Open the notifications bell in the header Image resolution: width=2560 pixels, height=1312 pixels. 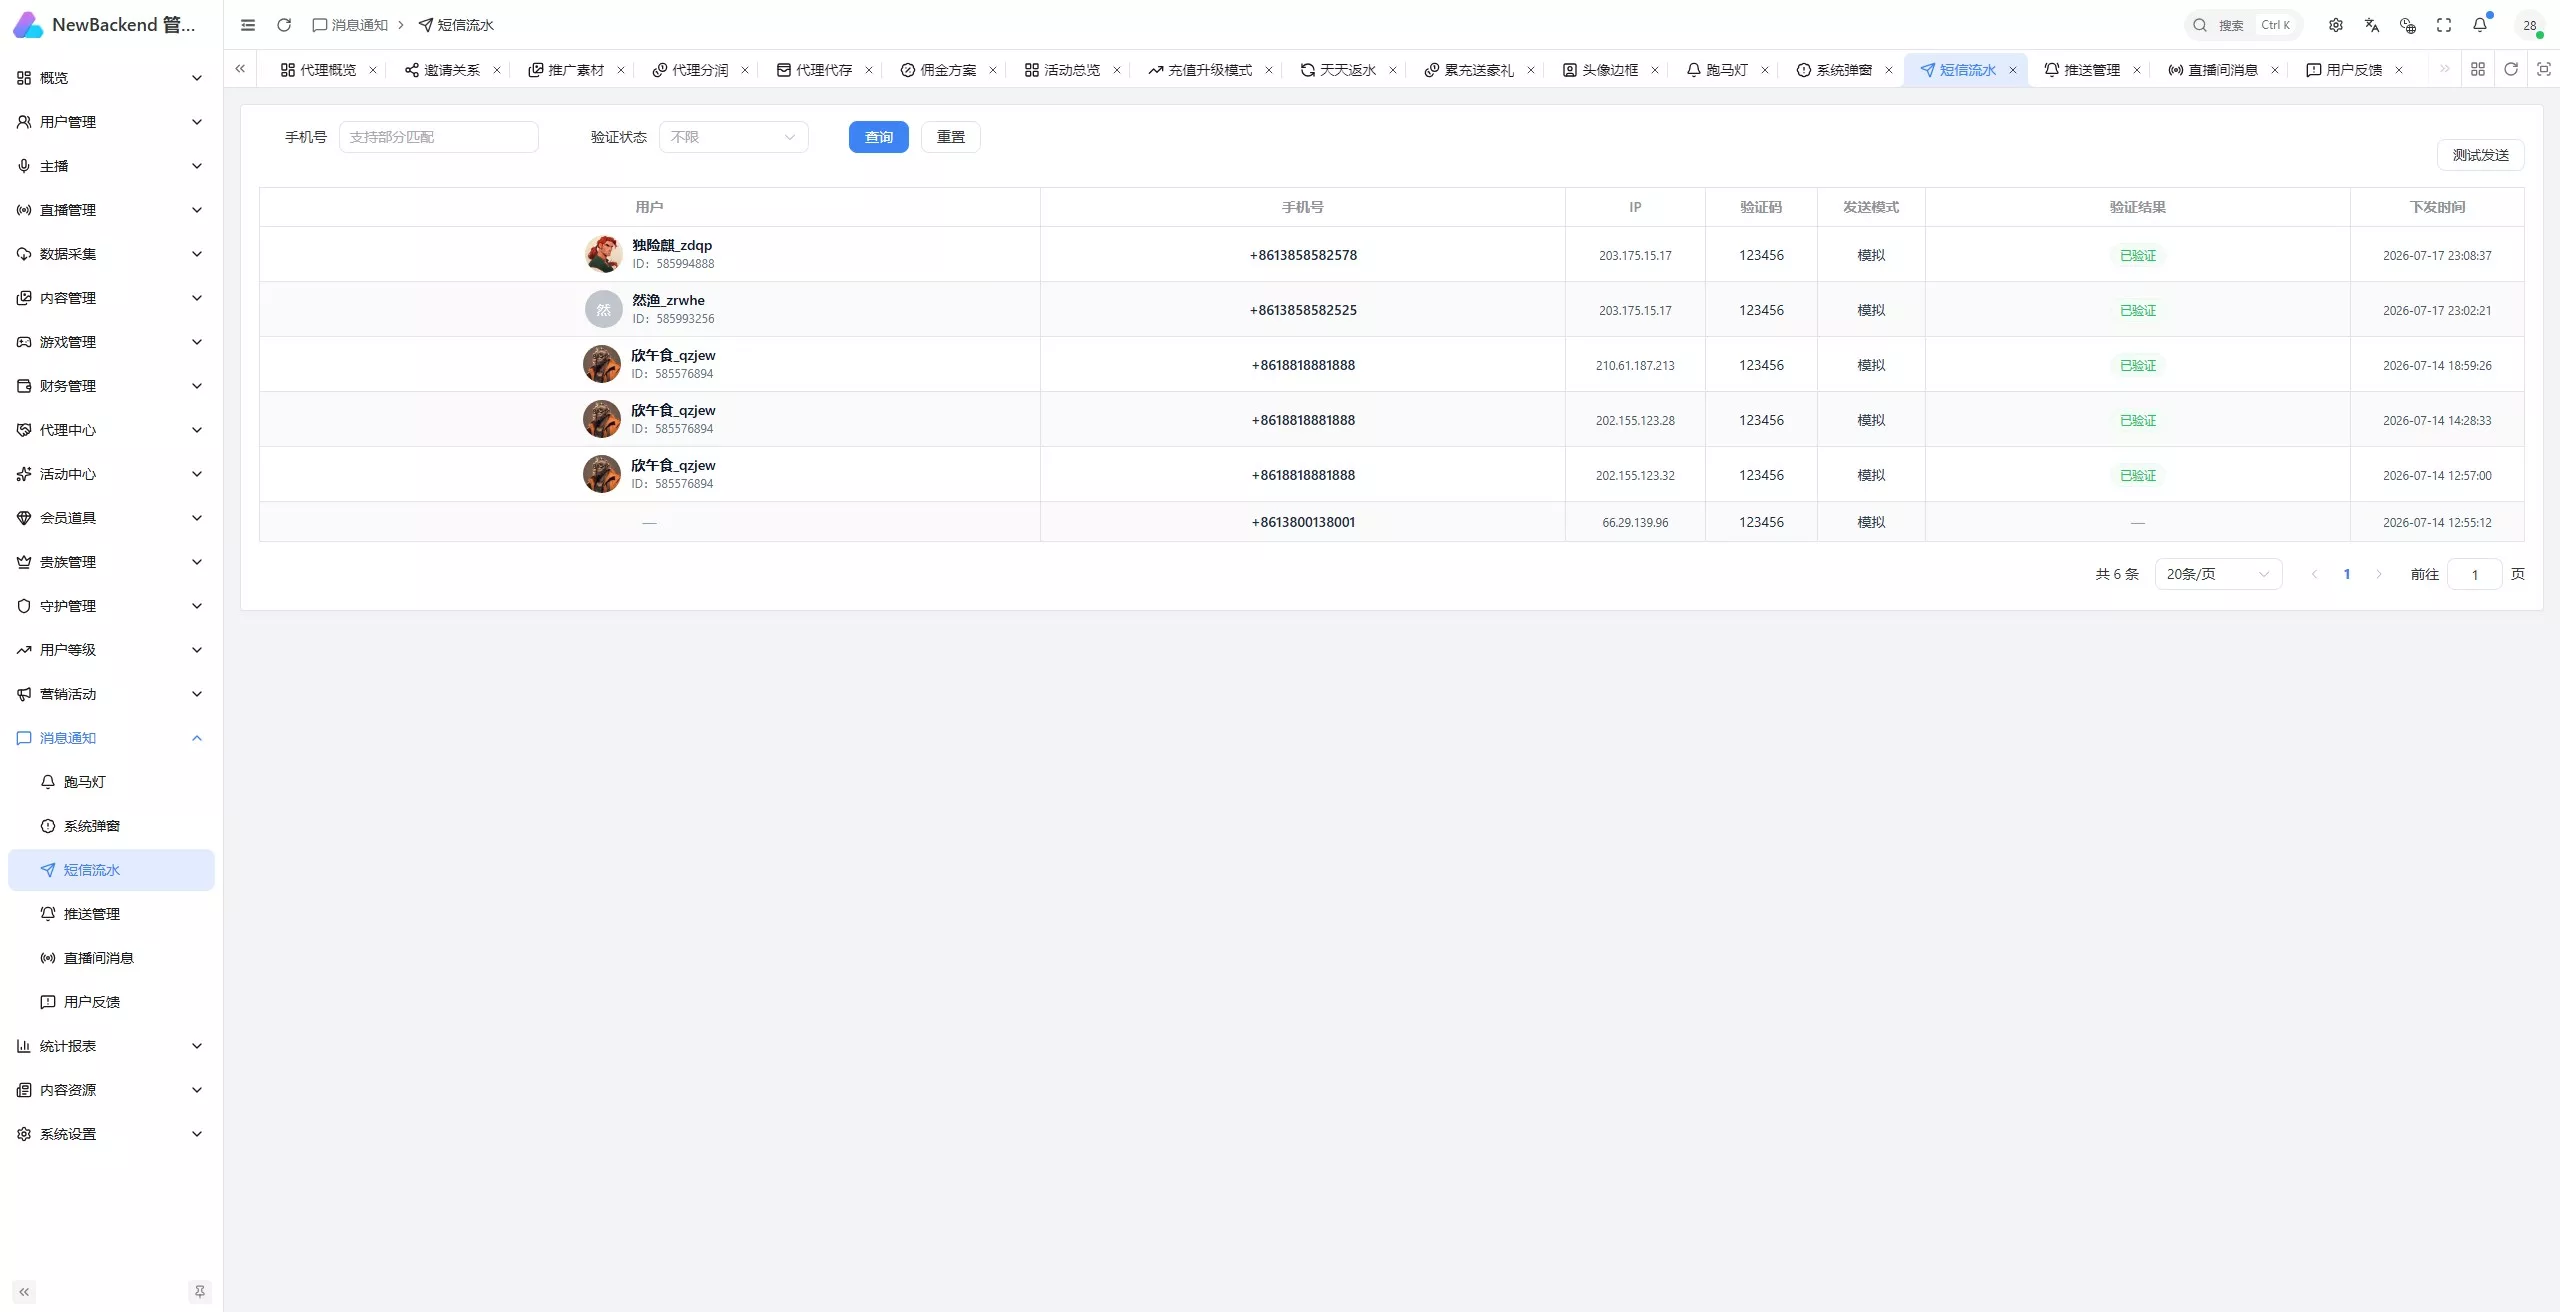coord(2480,25)
